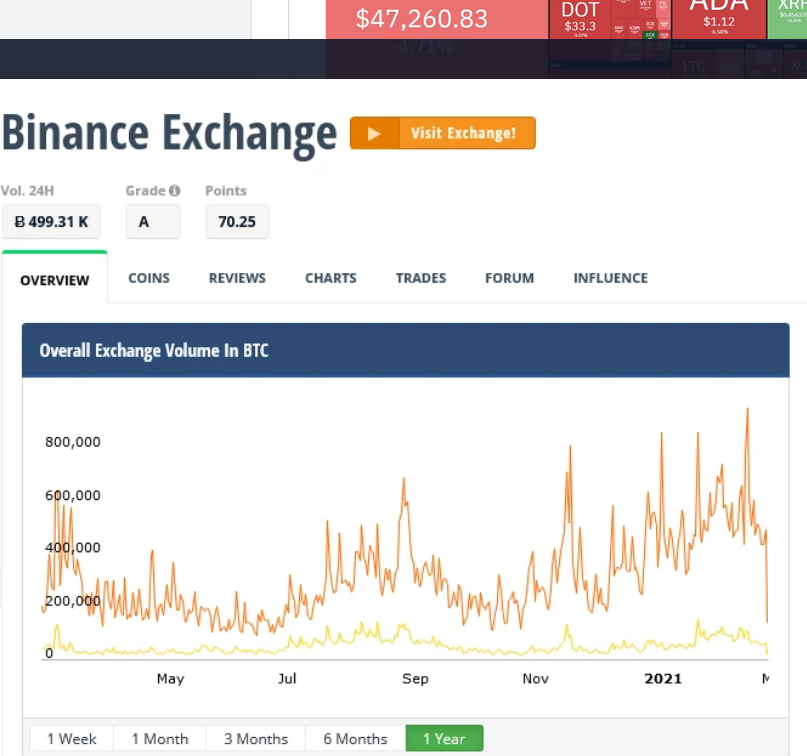807x756 pixels.
Task: Click the Overview tab
Action: tap(55, 278)
